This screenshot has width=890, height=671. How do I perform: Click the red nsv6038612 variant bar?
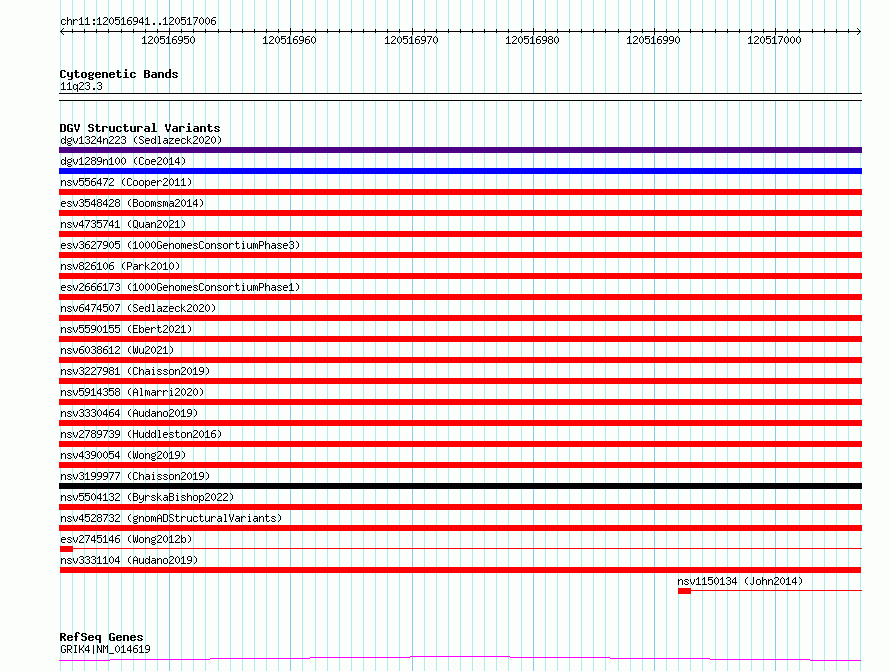460,360
